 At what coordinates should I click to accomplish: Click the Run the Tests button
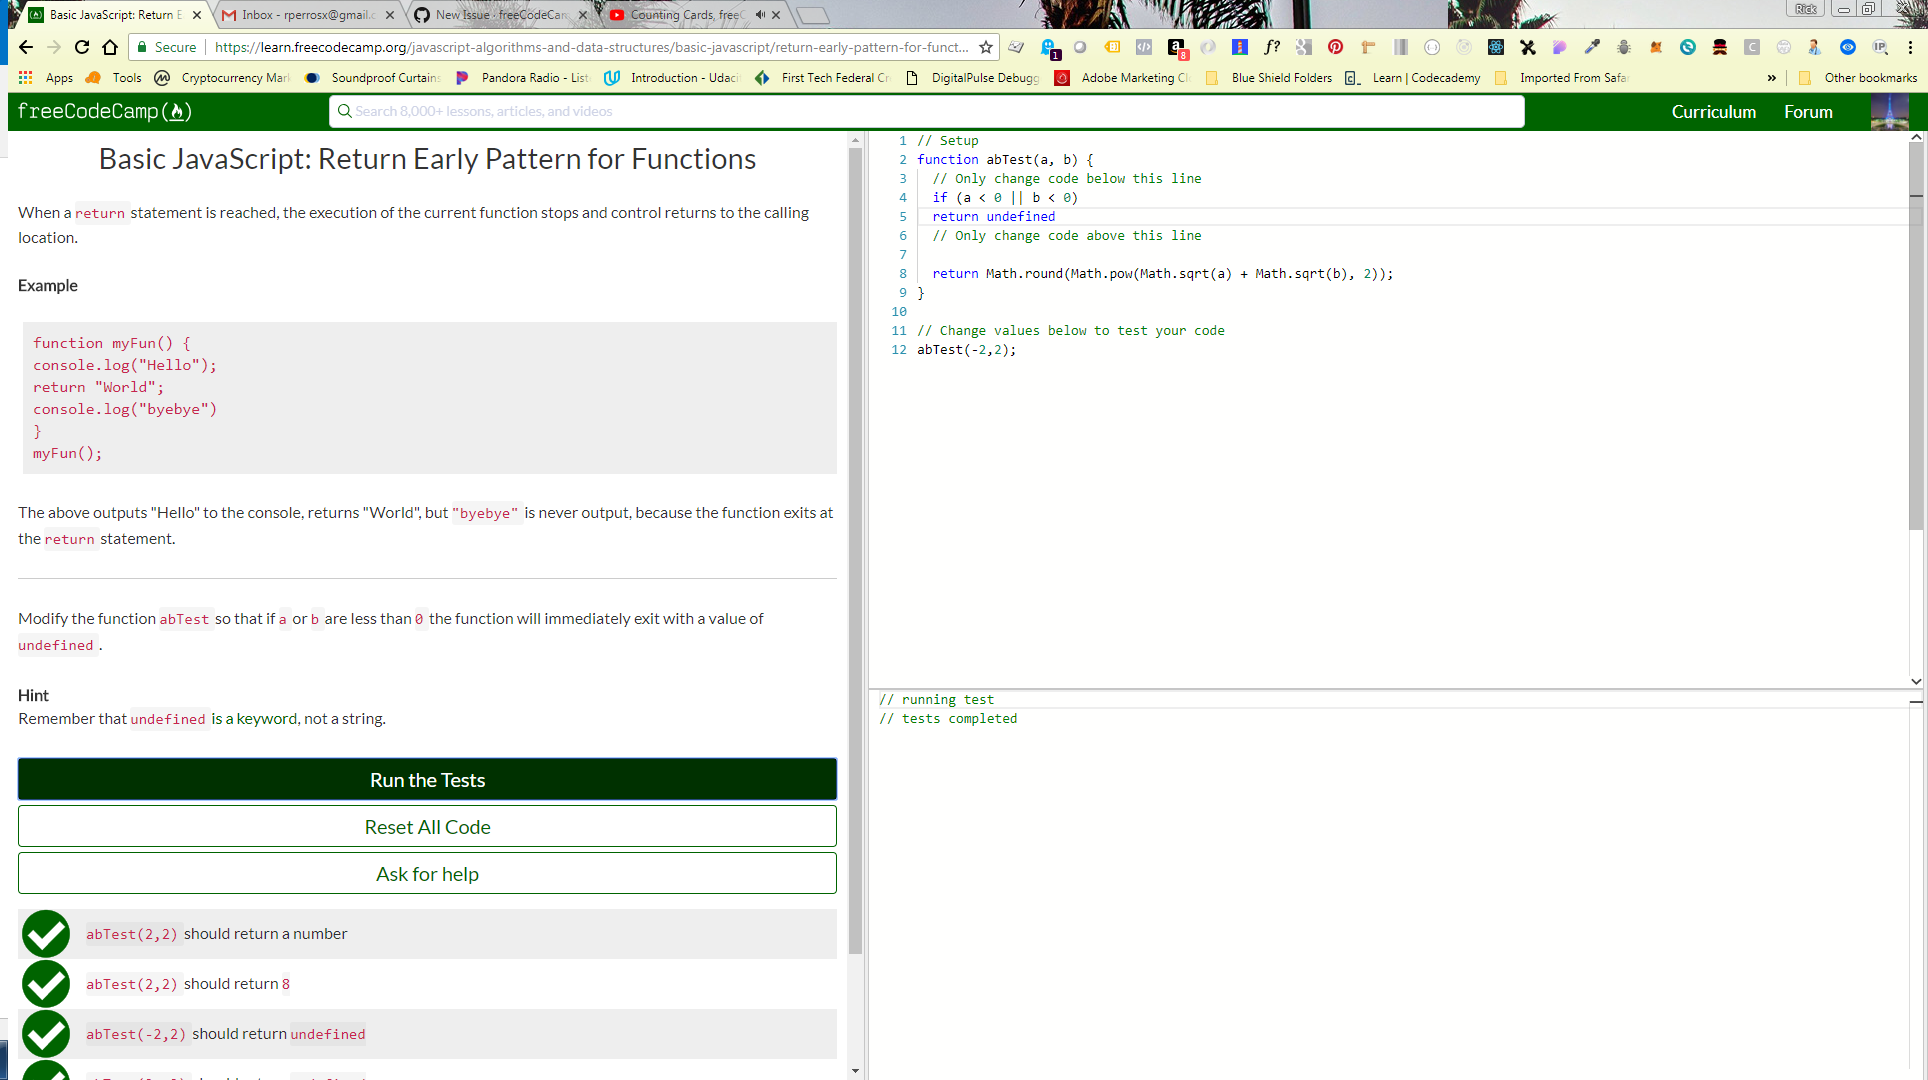[x=427, y=779]
